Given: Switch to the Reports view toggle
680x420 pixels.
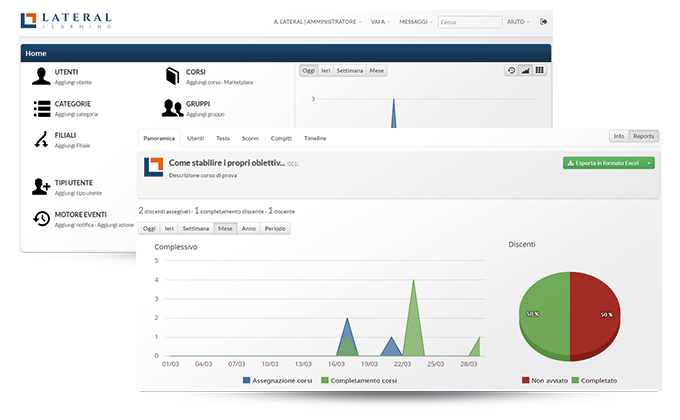Looking at the screenshot, I should pos(643,136).
